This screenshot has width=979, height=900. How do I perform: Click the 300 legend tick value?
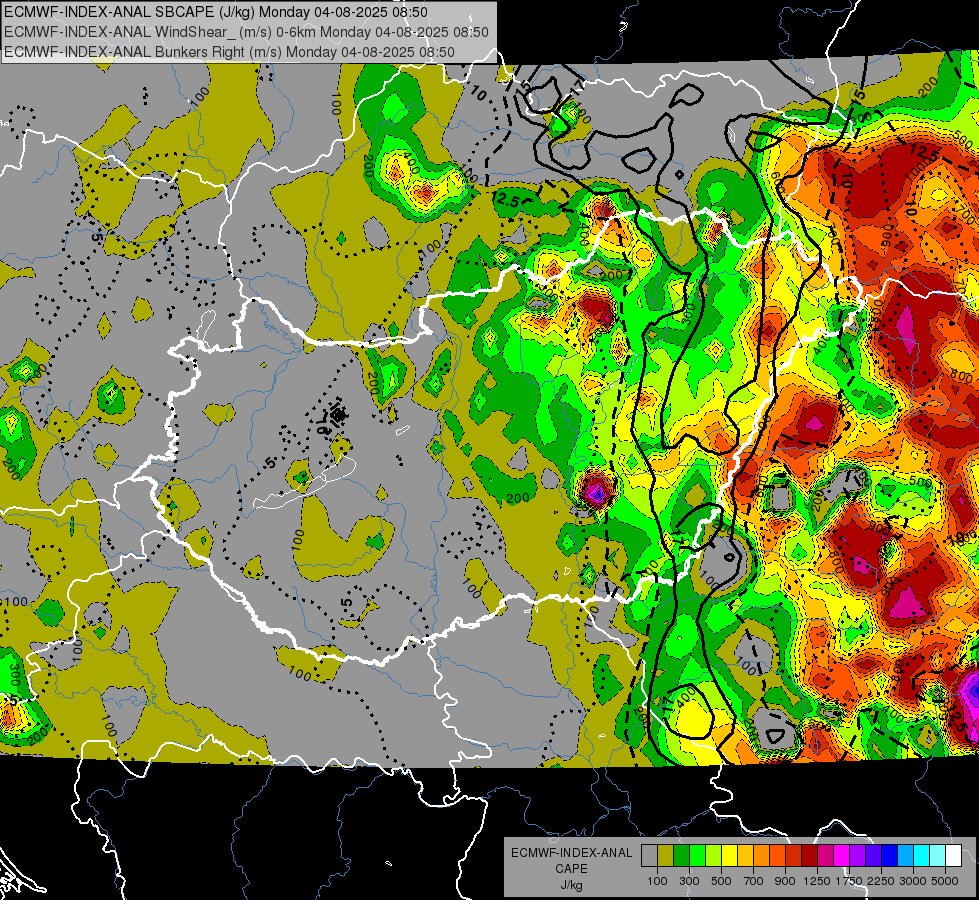click(x=689, y=881)
